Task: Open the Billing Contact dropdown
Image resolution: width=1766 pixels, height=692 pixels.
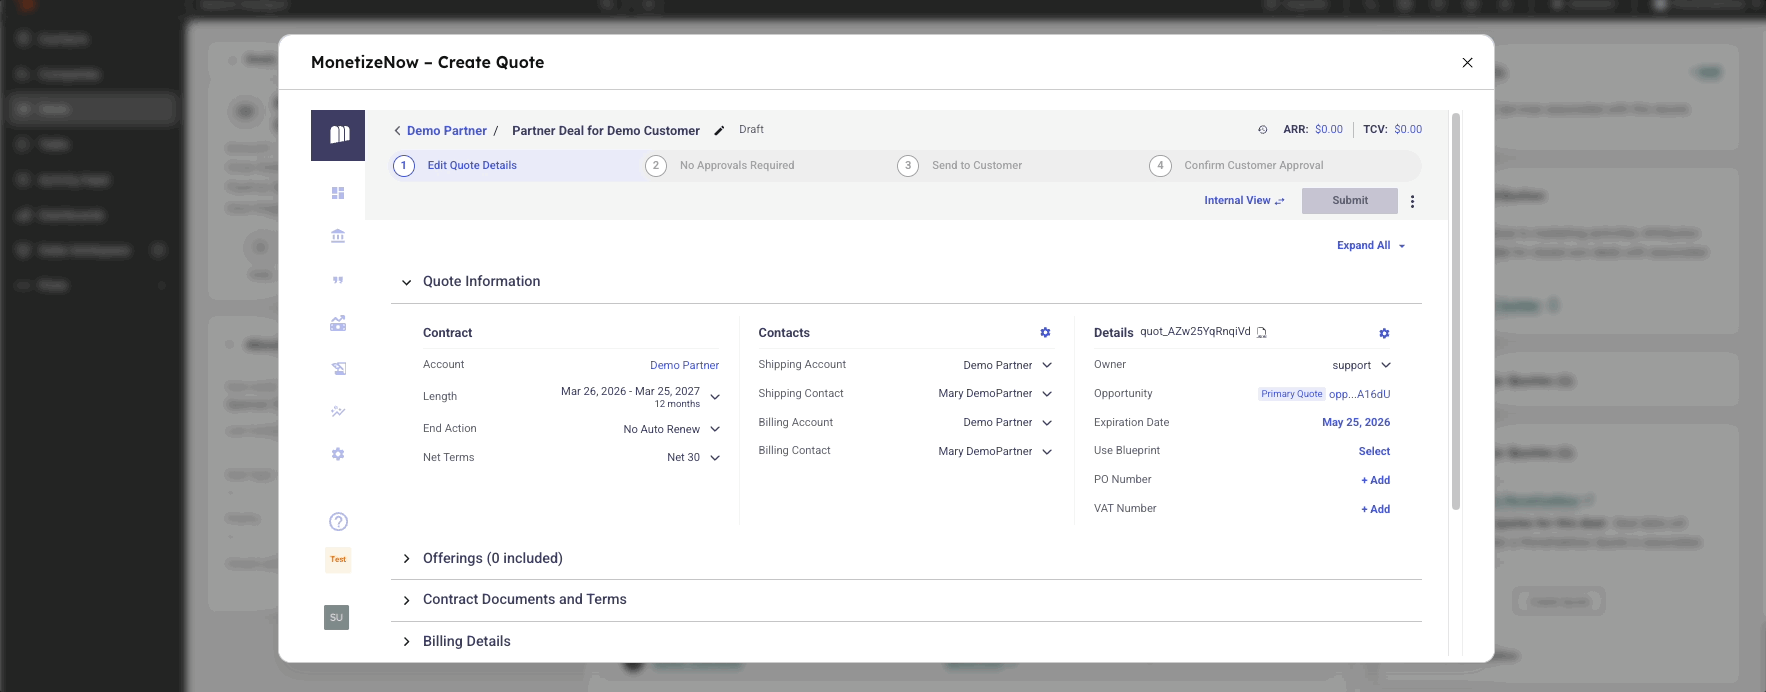Action: (x=1047, y=452)
